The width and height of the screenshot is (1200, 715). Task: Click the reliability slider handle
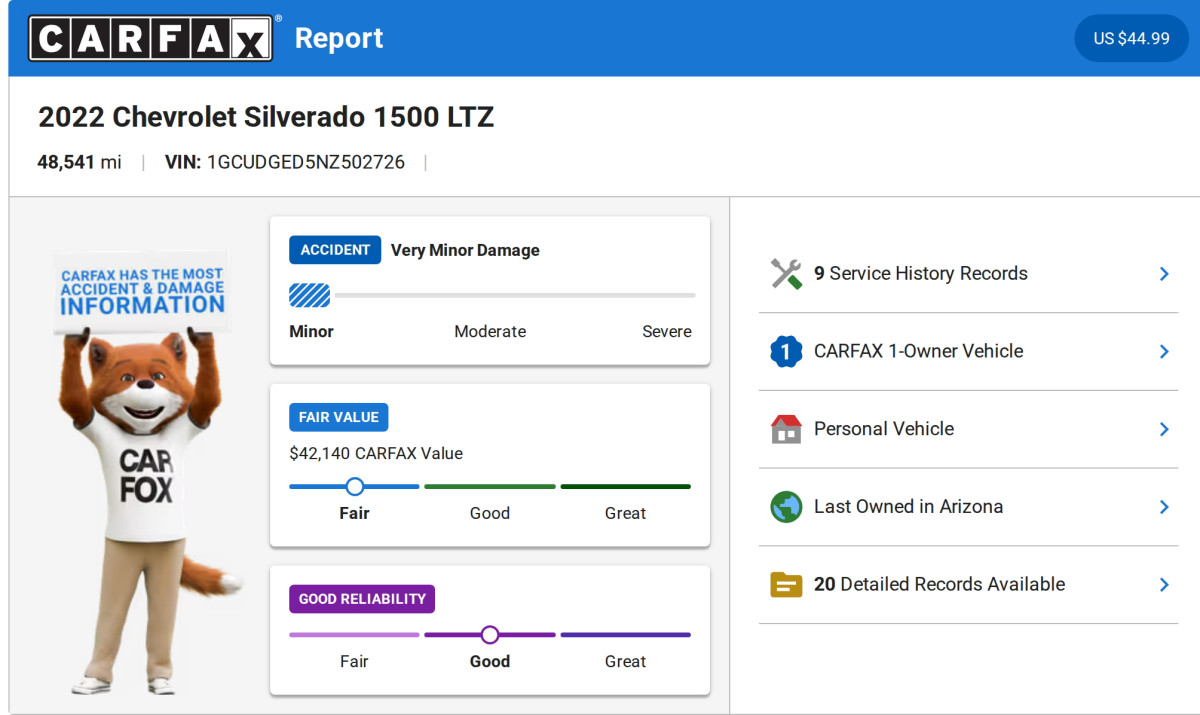pyautogui.click(x=489, y=634)
